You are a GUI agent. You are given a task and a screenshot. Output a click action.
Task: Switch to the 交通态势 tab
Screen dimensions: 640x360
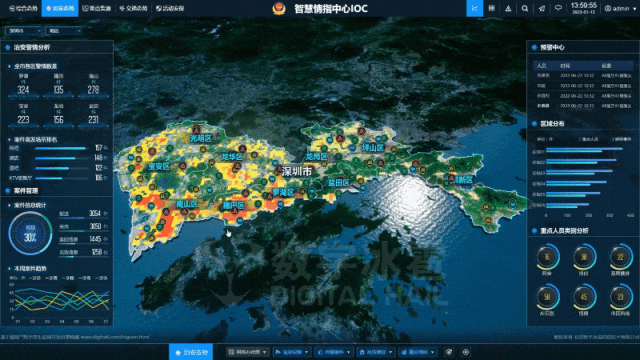tap(133, 8)
